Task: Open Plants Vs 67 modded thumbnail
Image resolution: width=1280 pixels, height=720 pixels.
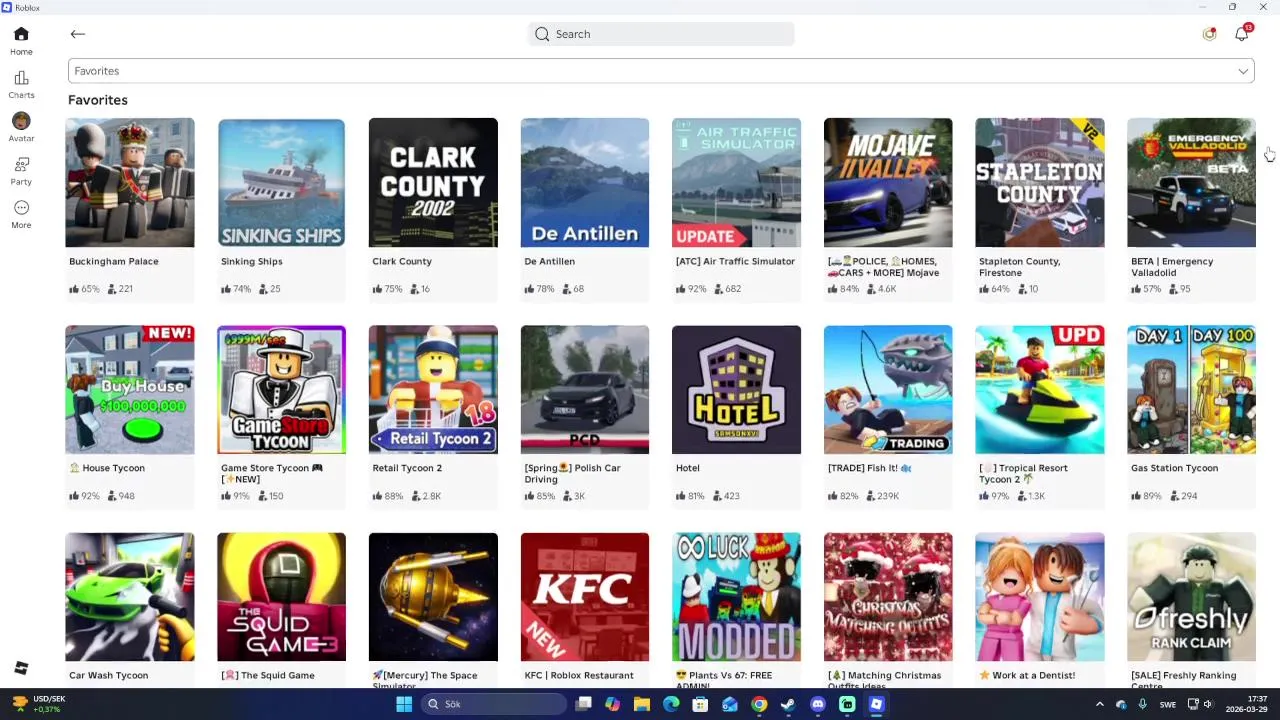Action: (736, 597)
